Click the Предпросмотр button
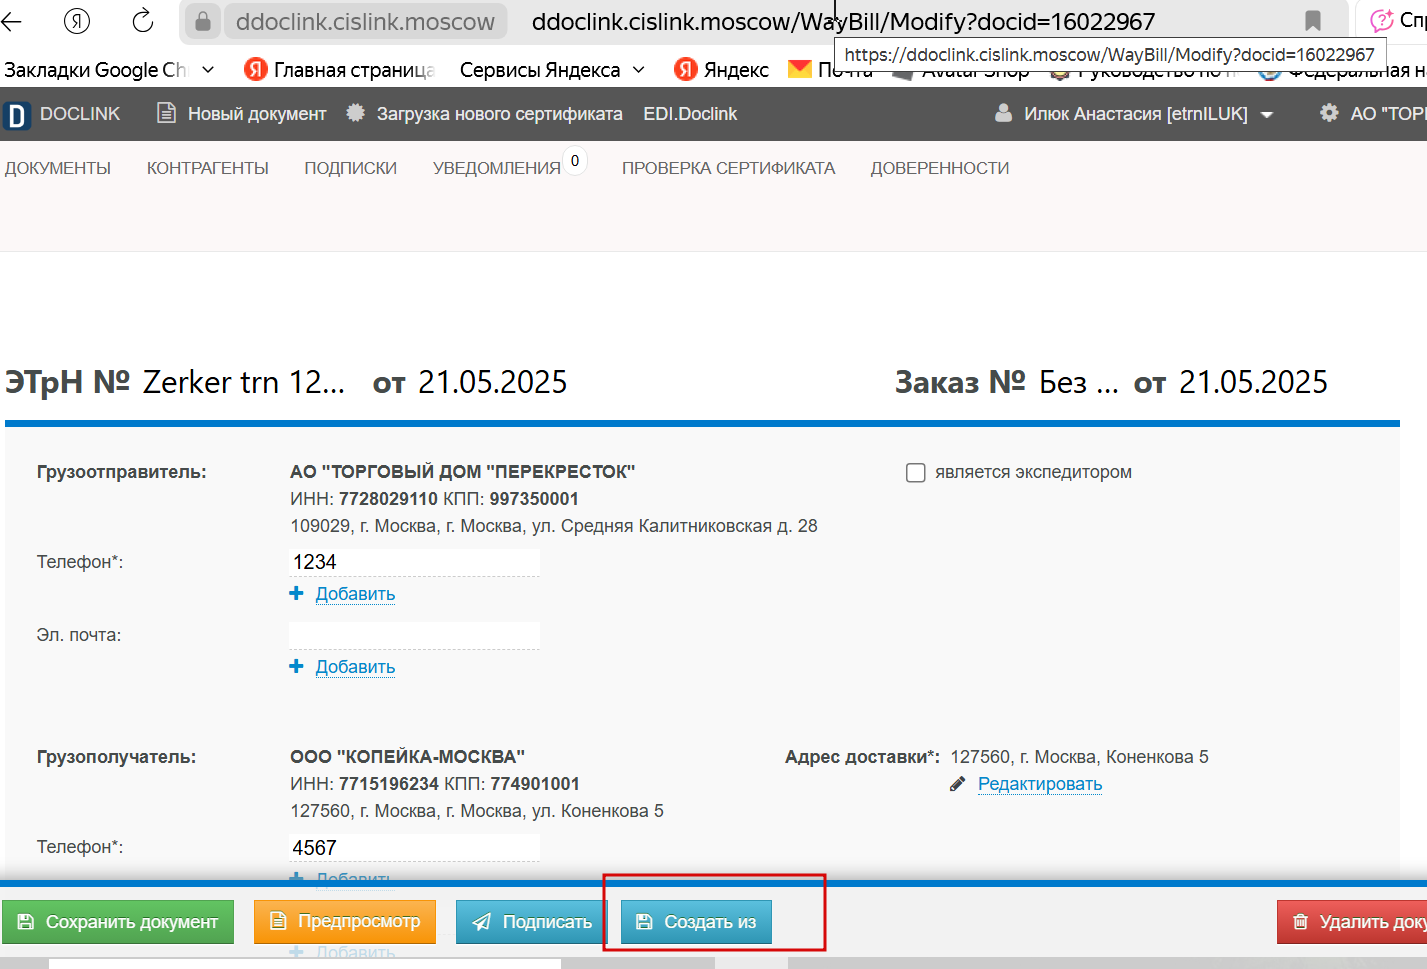Image resolution: width=1427 pixels, height=969 pixels. (345, 922)
